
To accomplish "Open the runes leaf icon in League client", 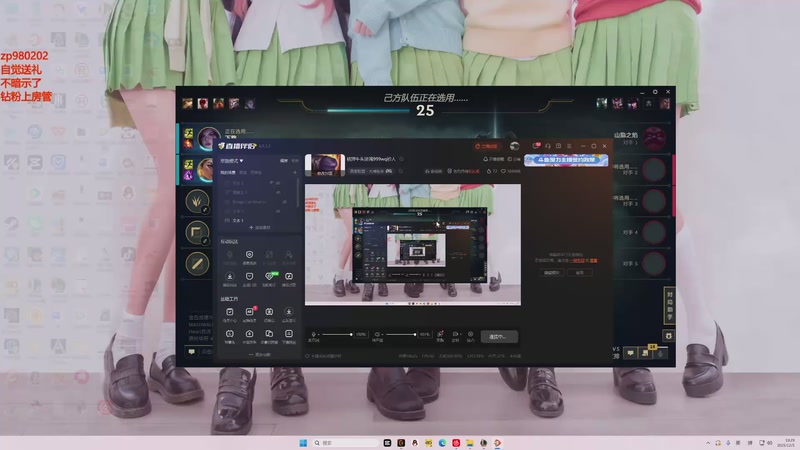I will pos(197,201).
